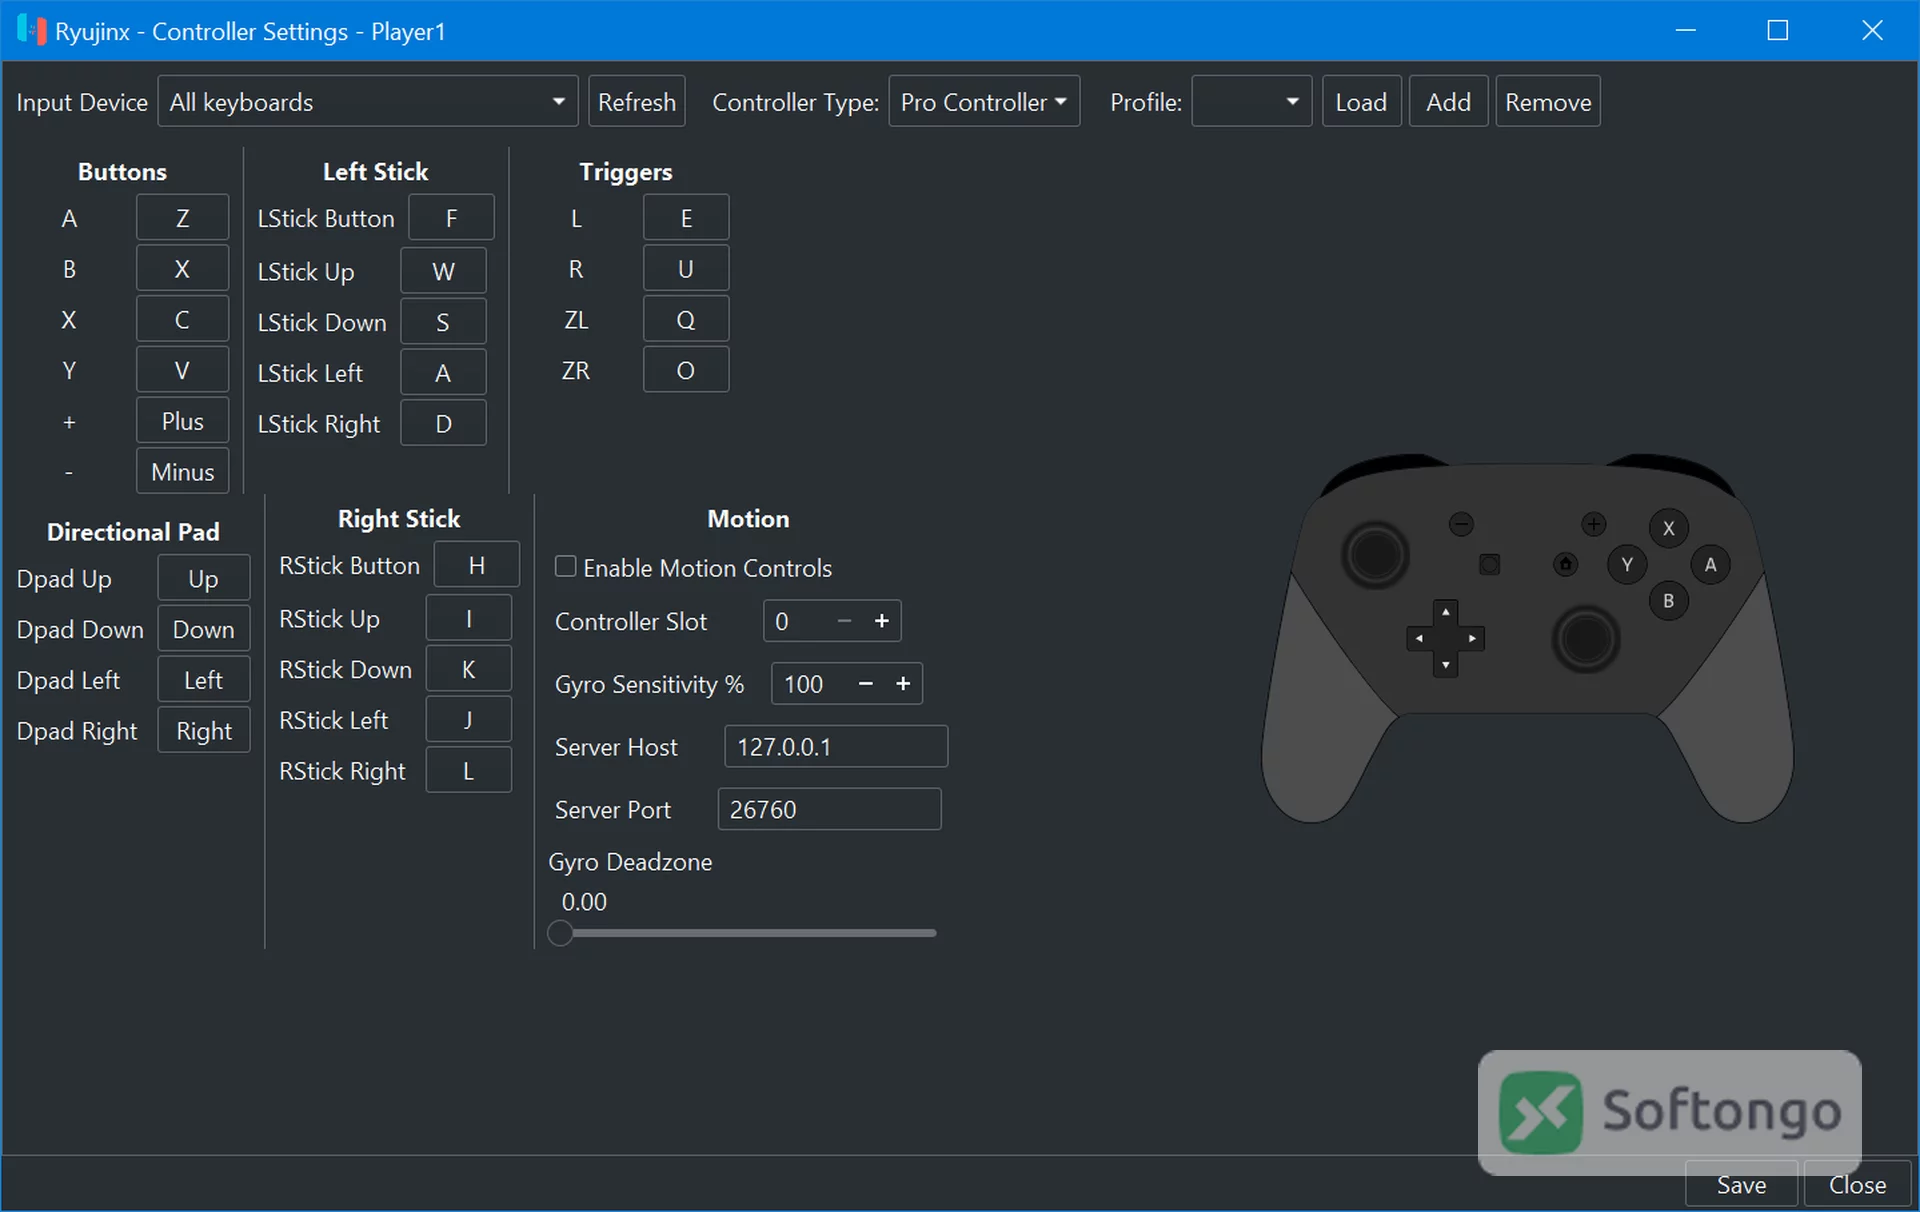This screenshot has width=1920, height=1212.
Task: Rebind the Y button mapped to V
Action: 182,371
